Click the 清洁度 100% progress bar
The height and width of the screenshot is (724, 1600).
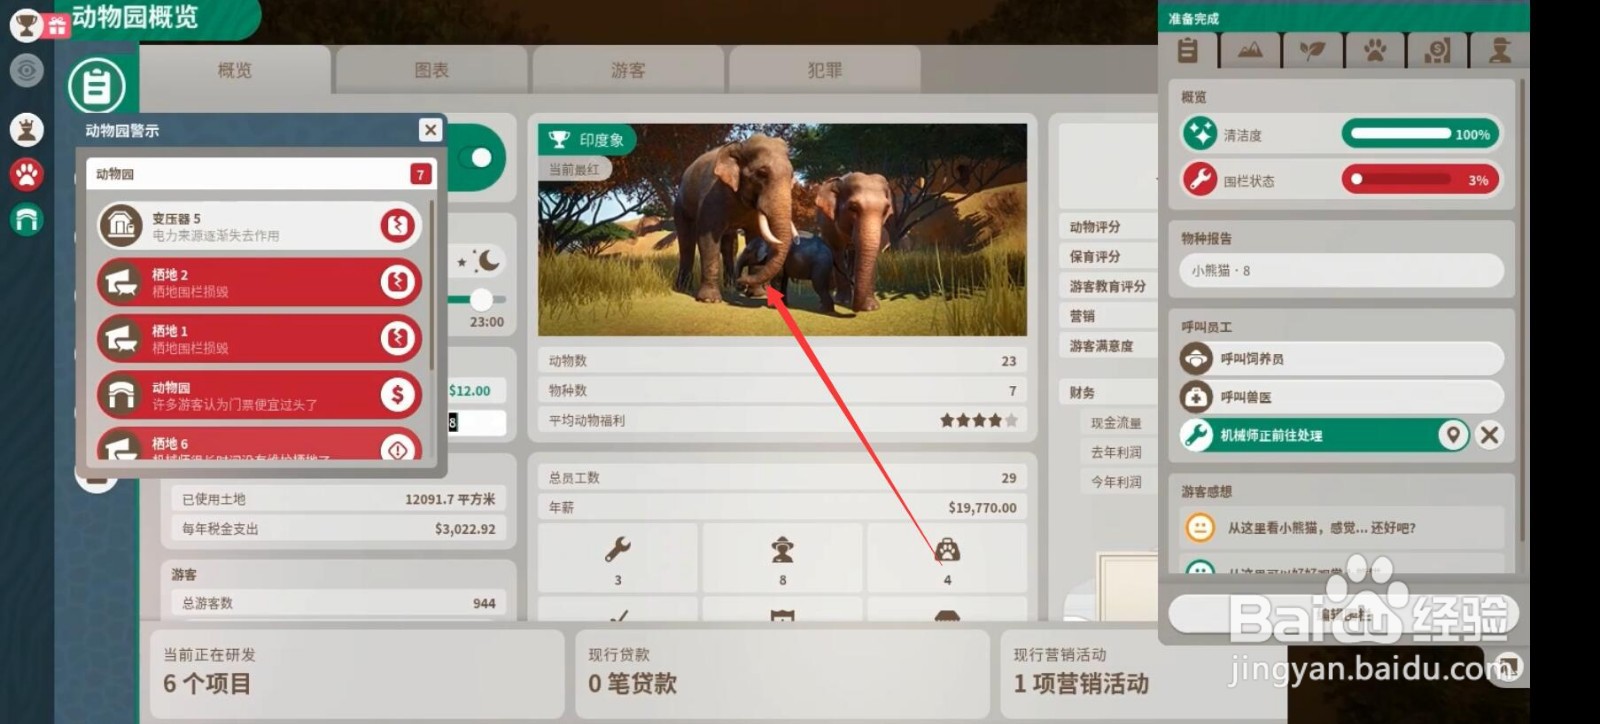click(1420, 133)
